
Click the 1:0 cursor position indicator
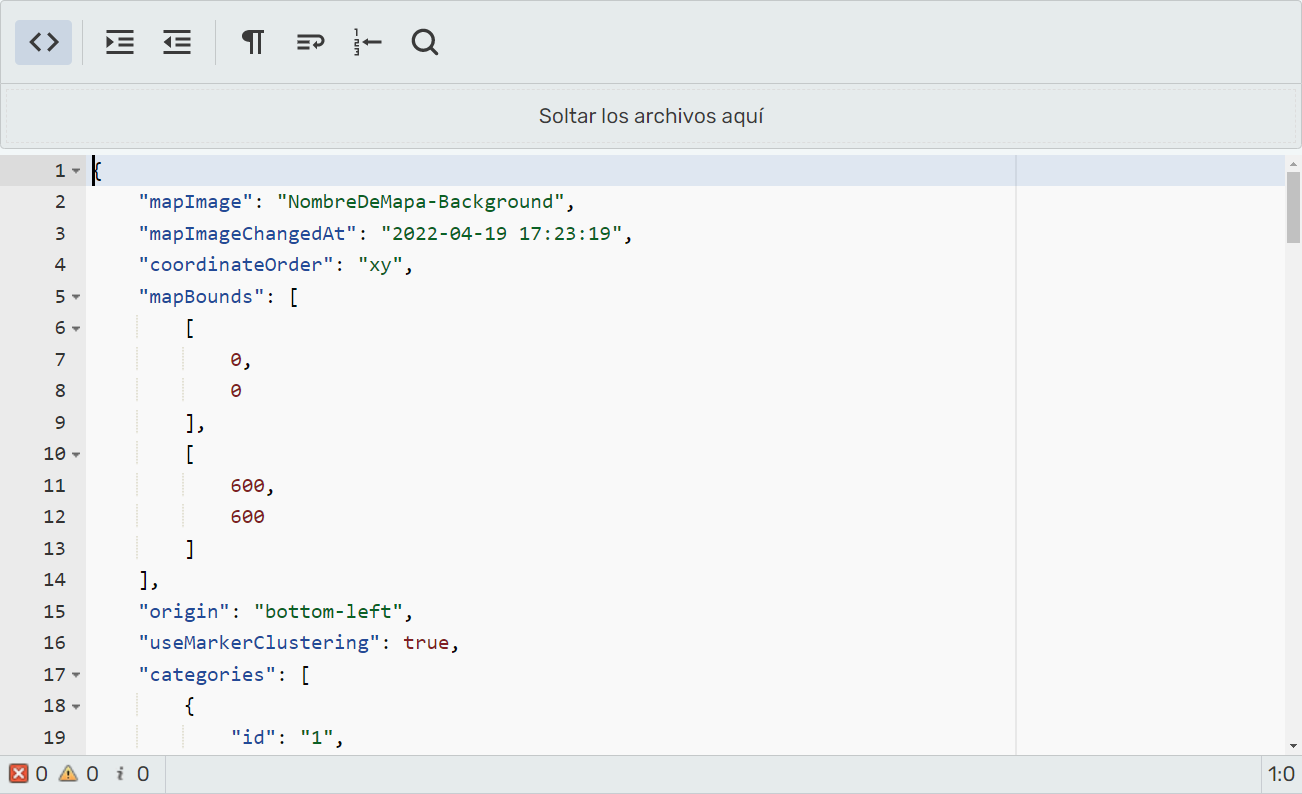tap(1281, 773)
